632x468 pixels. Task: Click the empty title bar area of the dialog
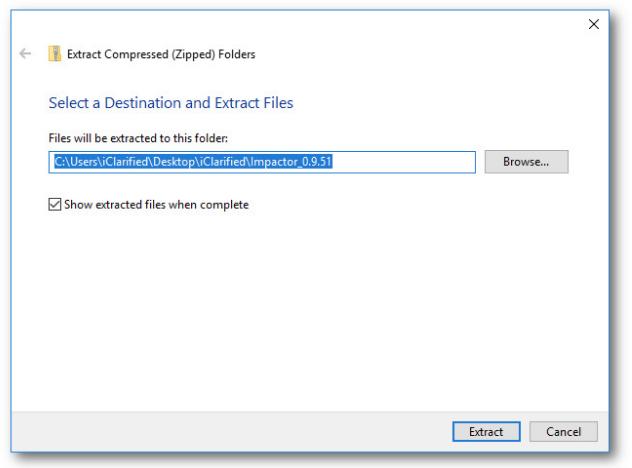[300, 23]
